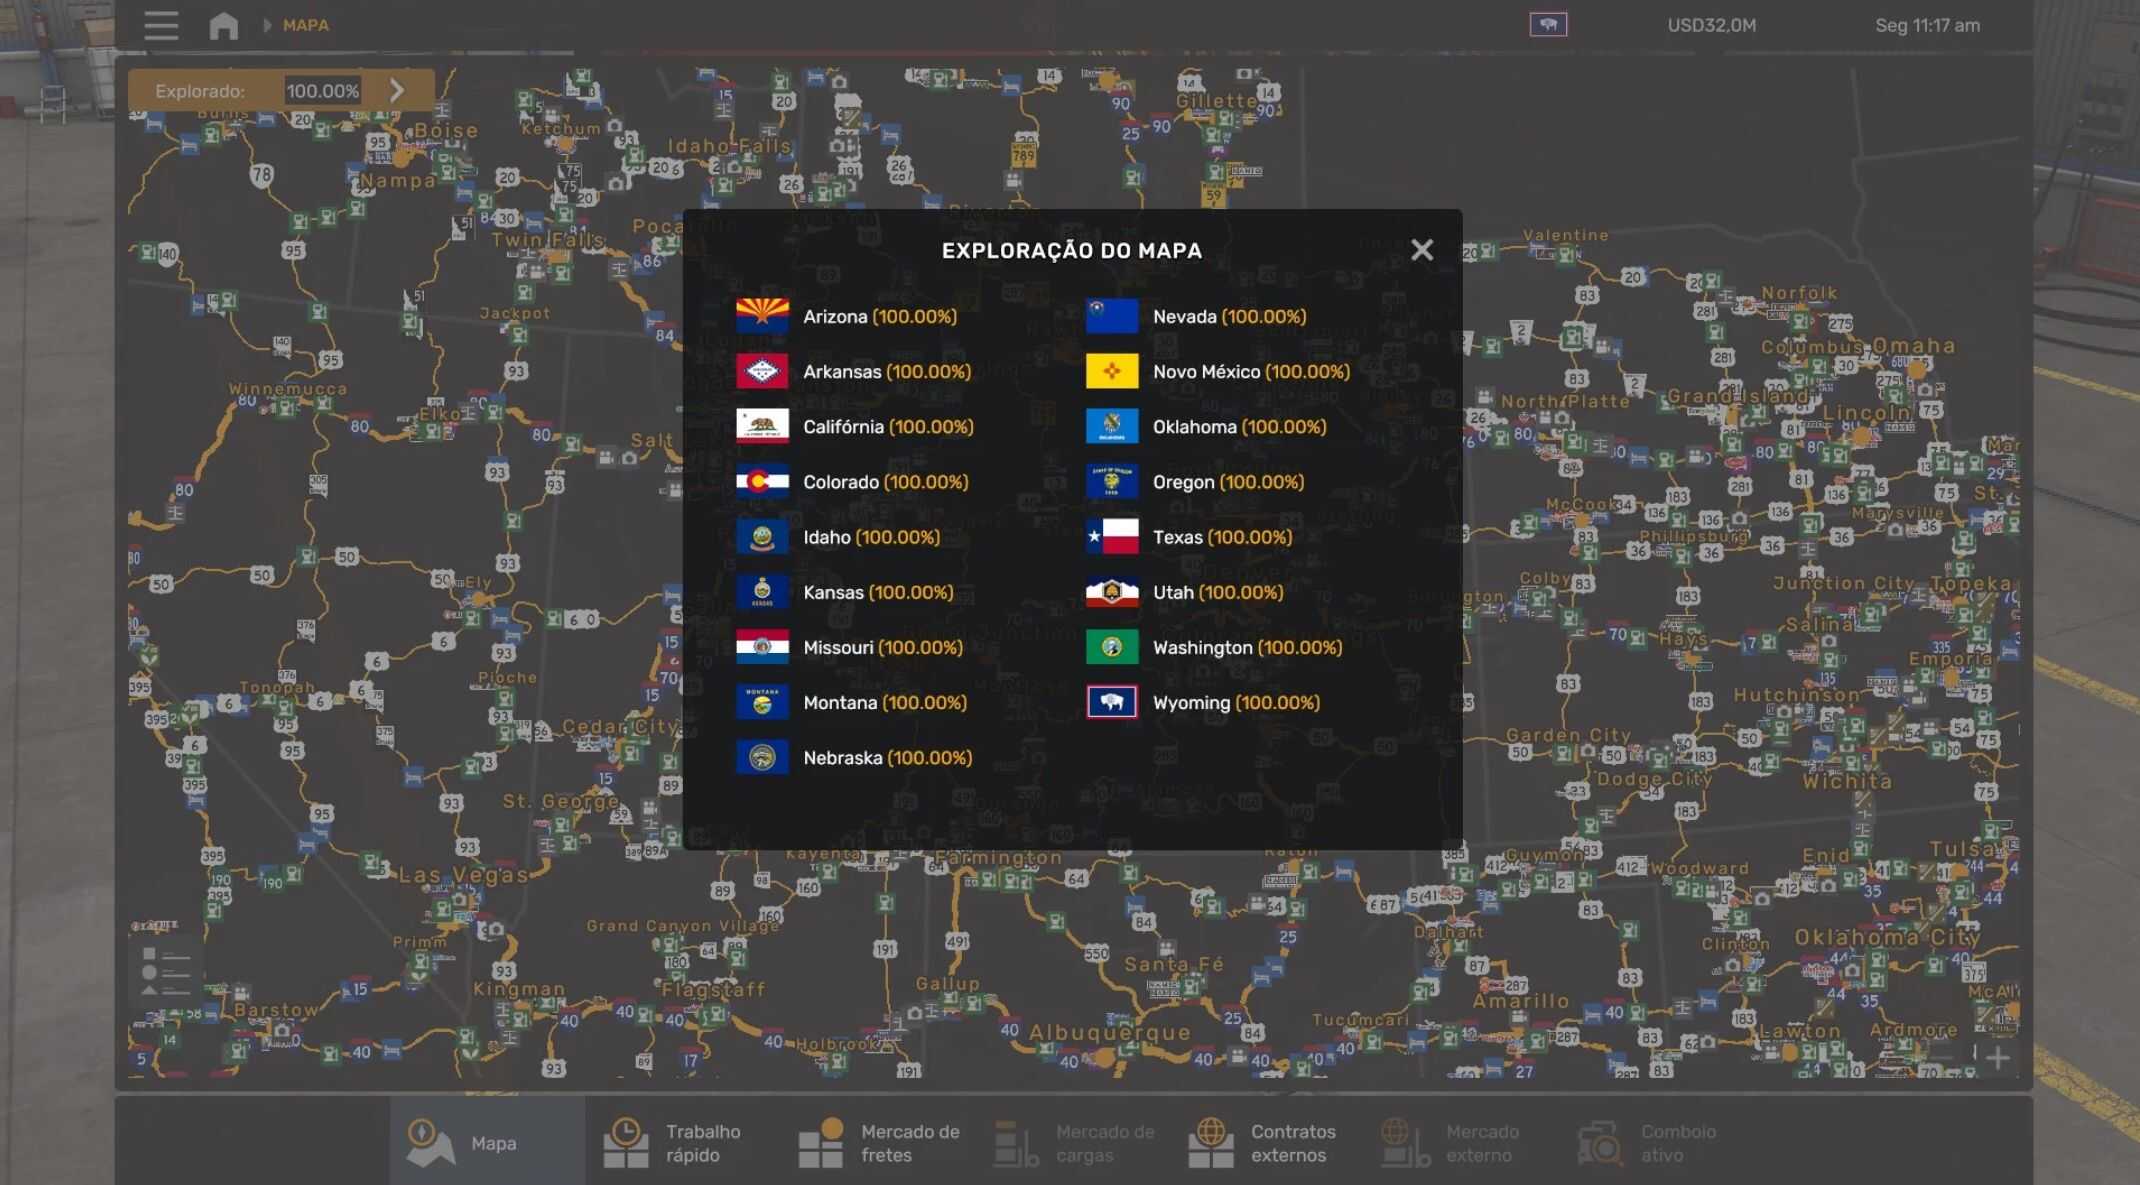Click the Explorado 100.00% value field
The width and height of the screenshot is (2140, 1185).
coord(322,91)
